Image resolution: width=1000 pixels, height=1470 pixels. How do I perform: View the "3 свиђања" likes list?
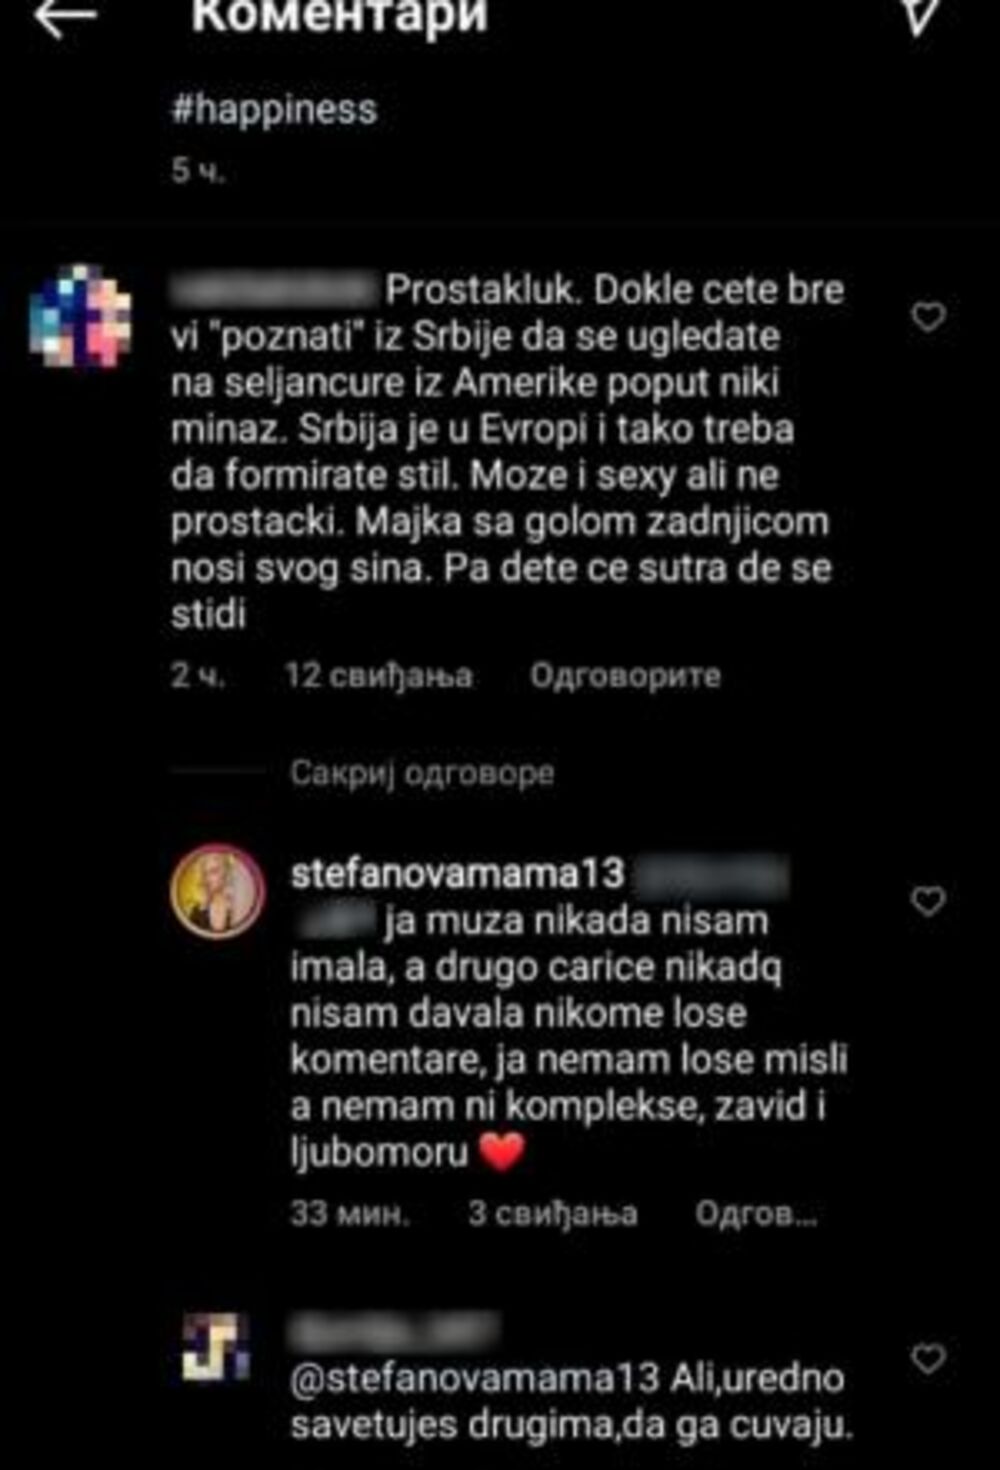tap(552, 1214)
